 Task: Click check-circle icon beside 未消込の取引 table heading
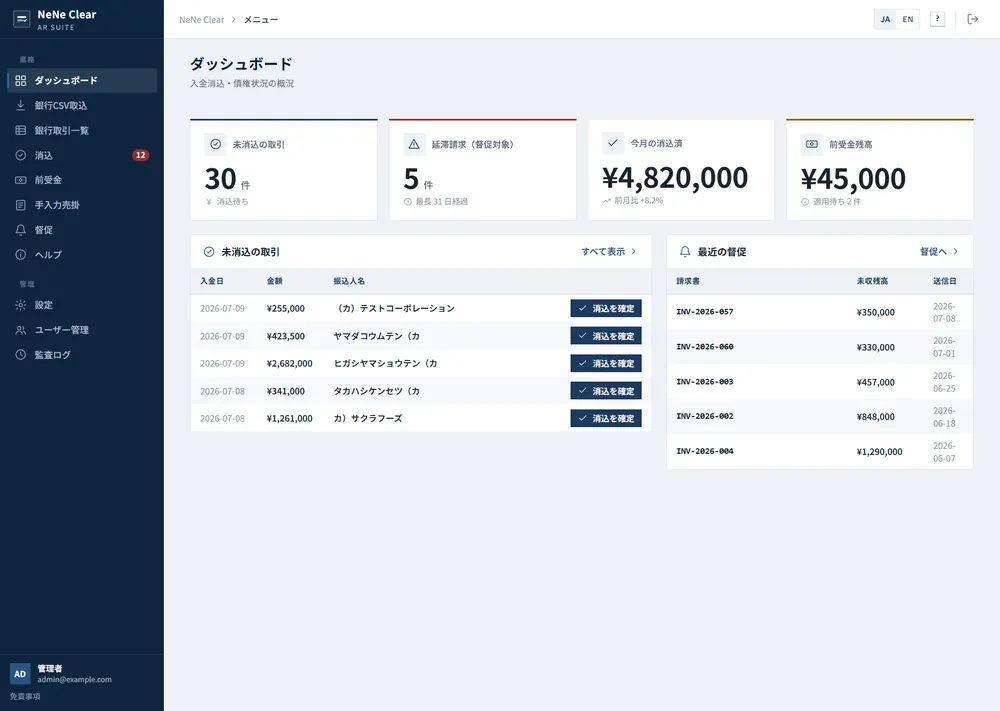[209, 252]
